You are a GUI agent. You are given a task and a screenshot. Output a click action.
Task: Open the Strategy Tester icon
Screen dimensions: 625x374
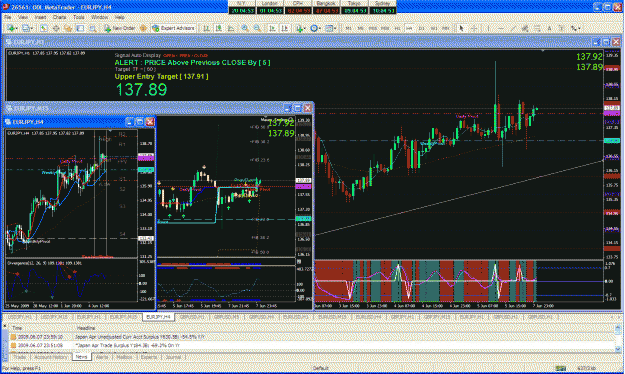tap(93, 28)
